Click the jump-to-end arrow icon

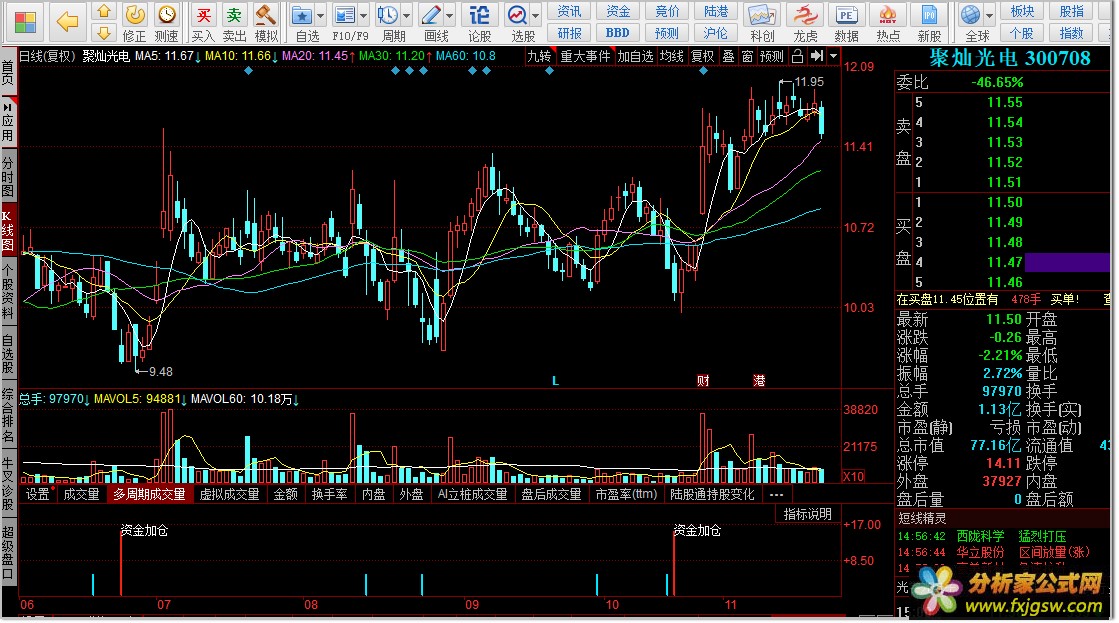816,56
